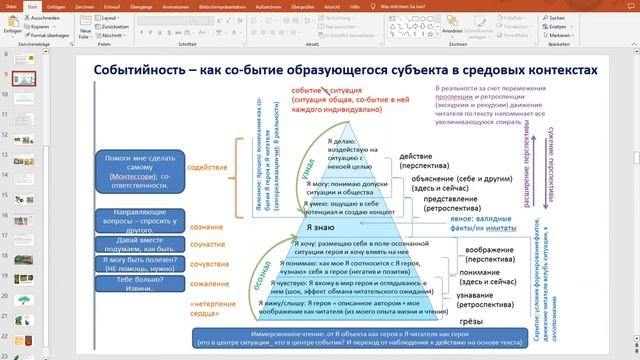The width and height of the screenshot is (640, 360).
Task: Click Zurücksetzen to reset the slide
Action: (x=112, y=27)
